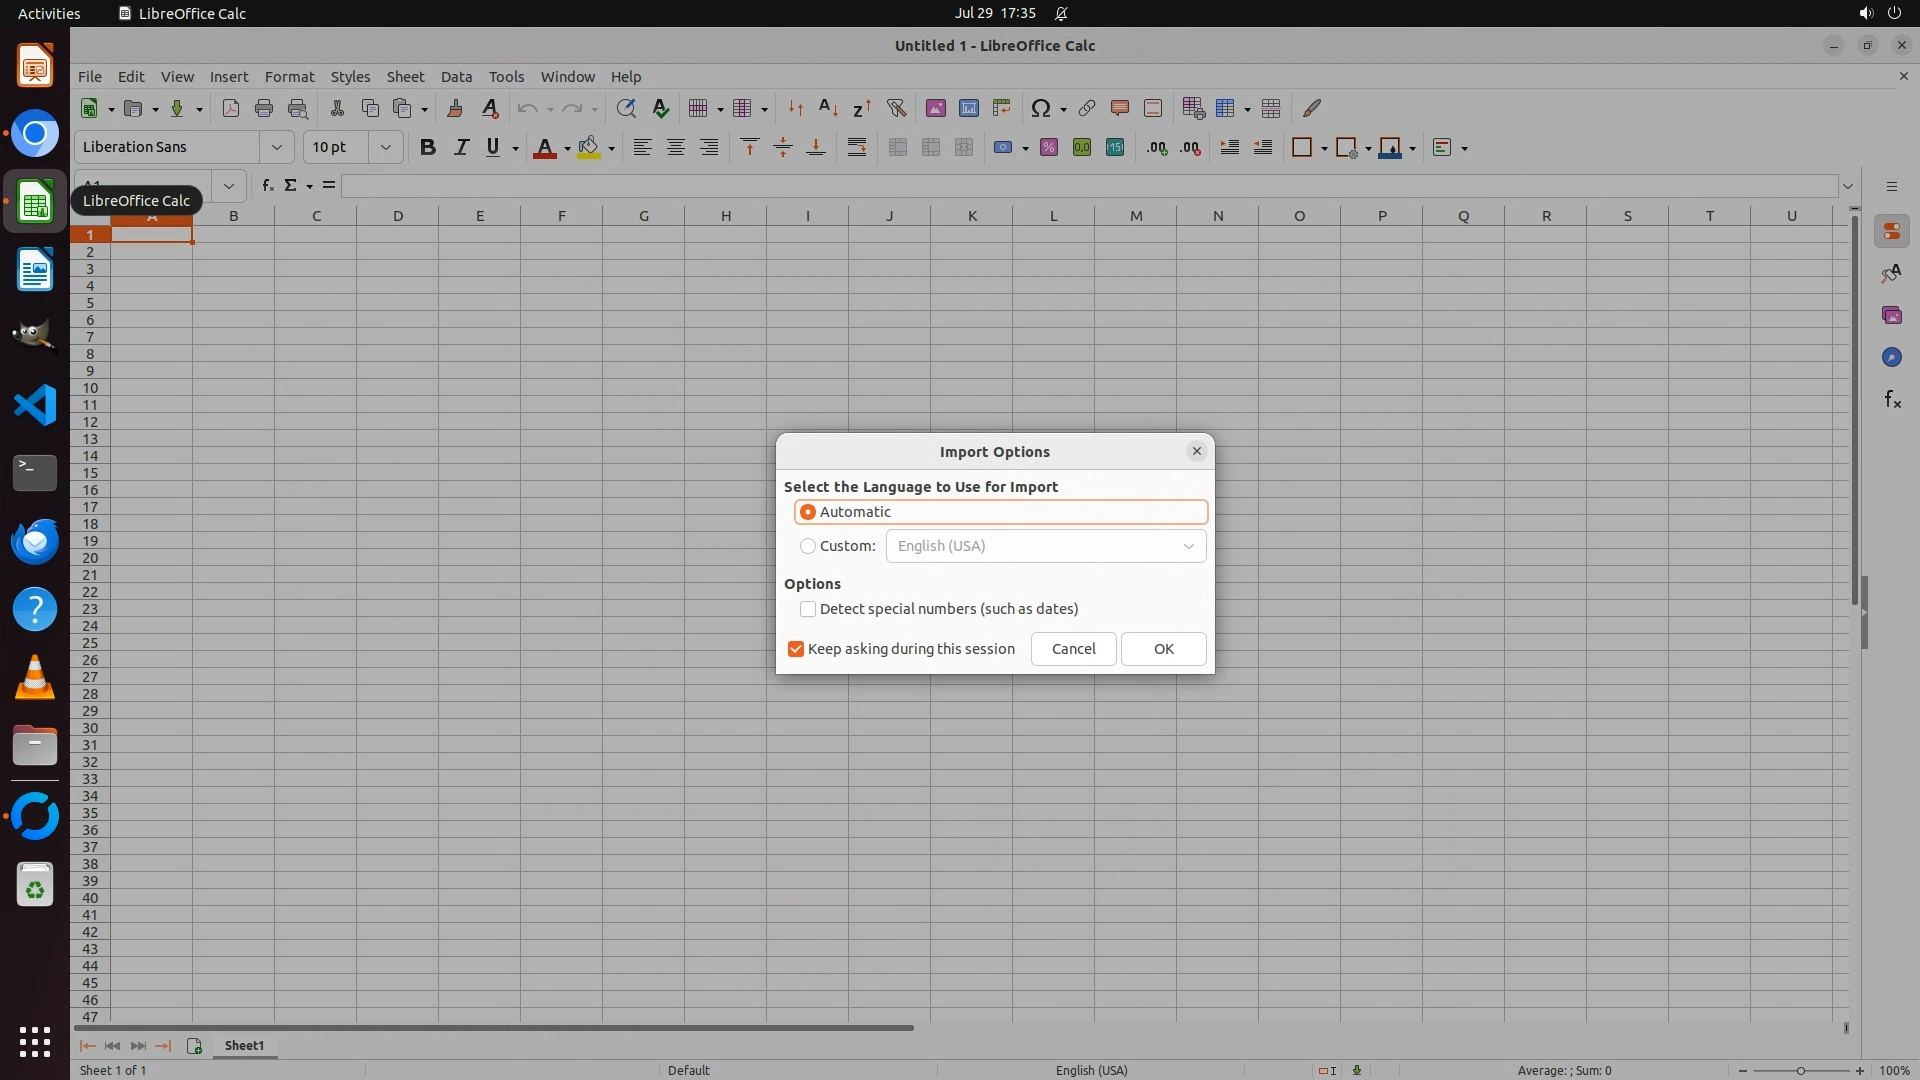Insert special character with Omega icon

pyautogui.click(x=1040, y=108)
